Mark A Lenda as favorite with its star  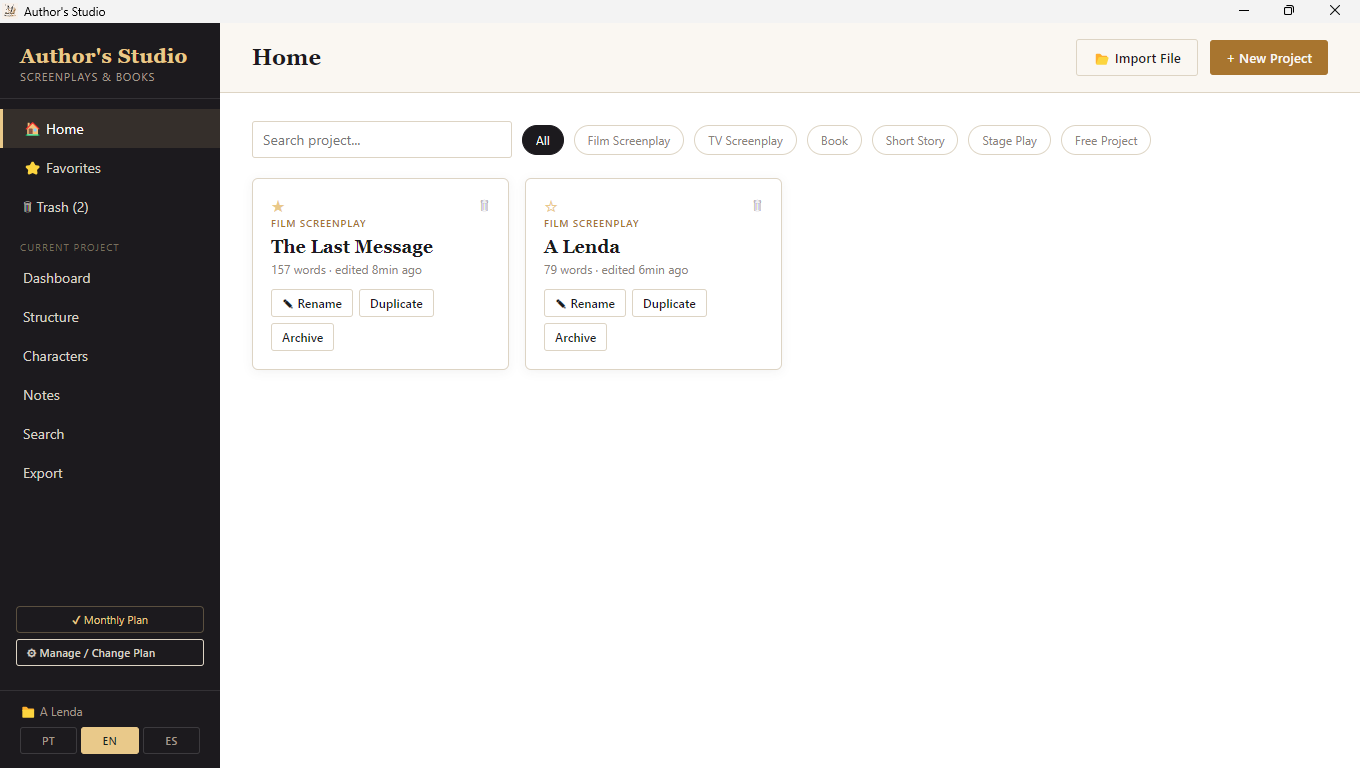coord(551,206)
